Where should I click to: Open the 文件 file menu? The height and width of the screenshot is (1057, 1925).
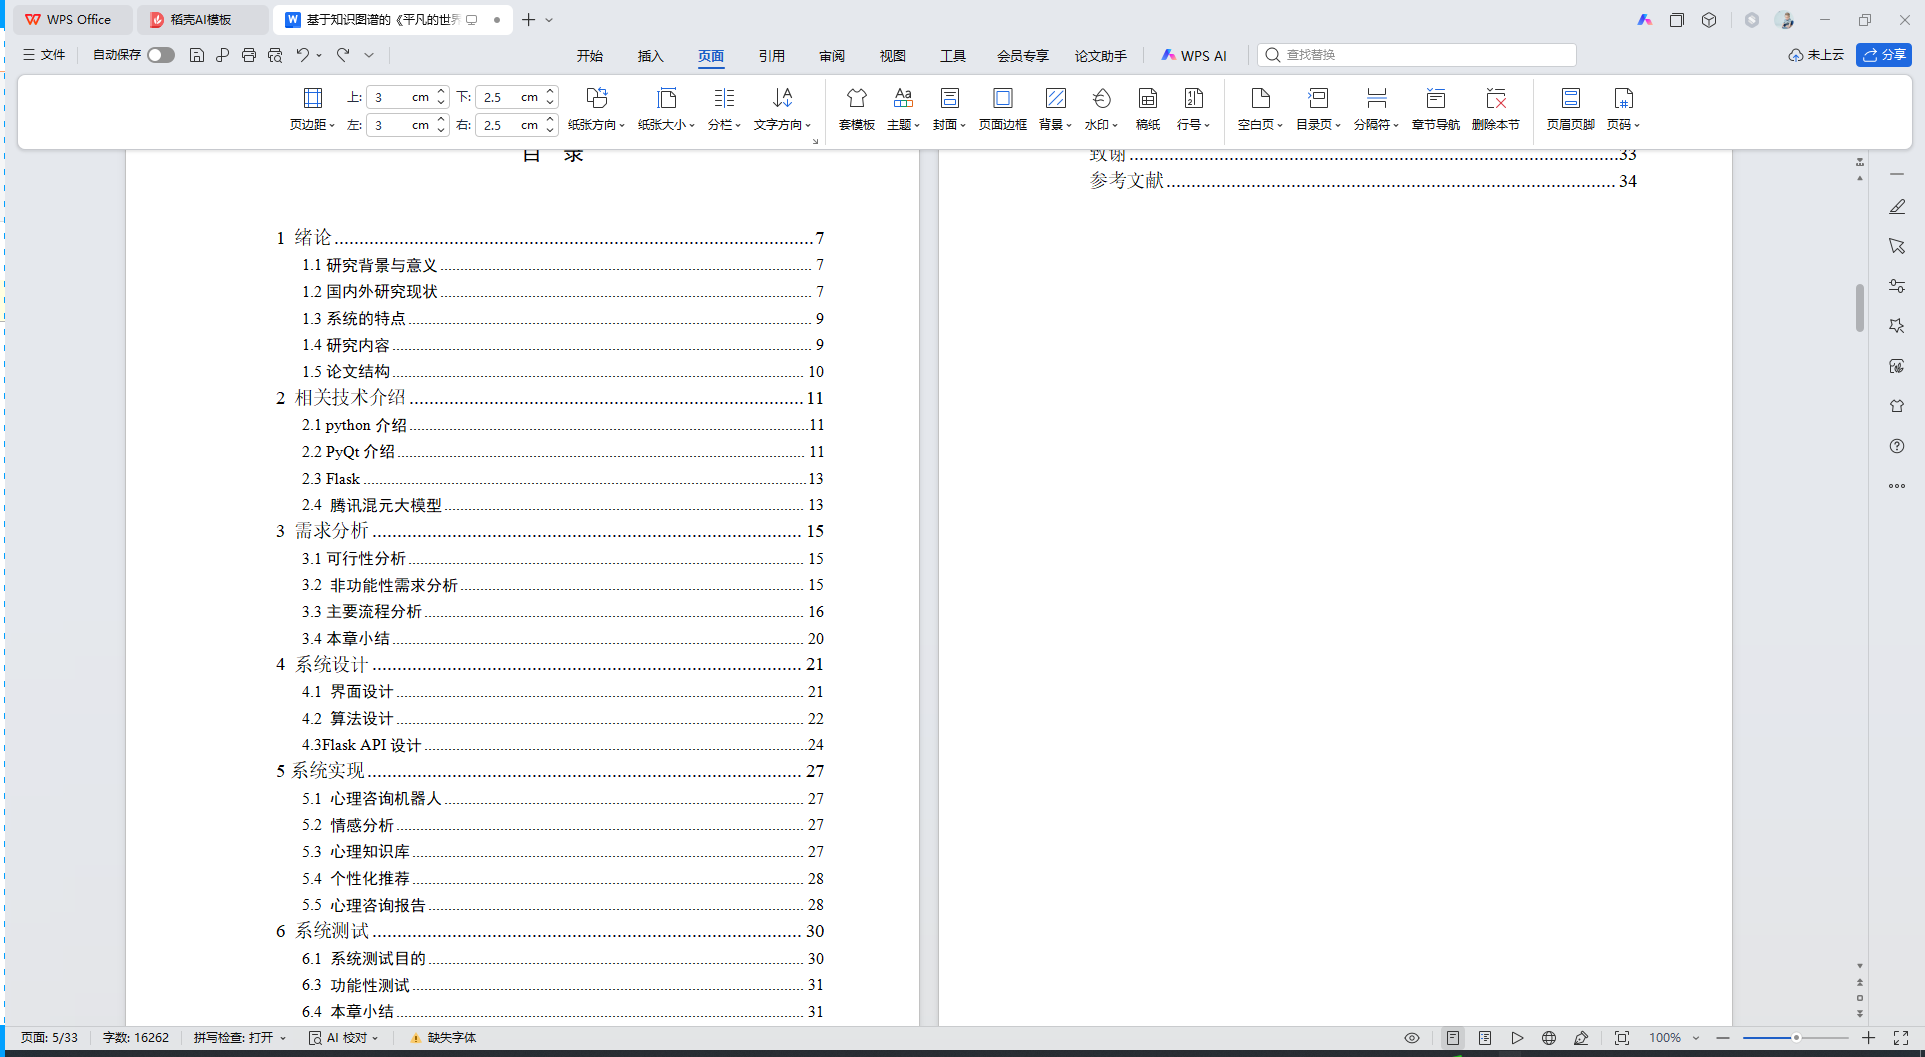45,55
